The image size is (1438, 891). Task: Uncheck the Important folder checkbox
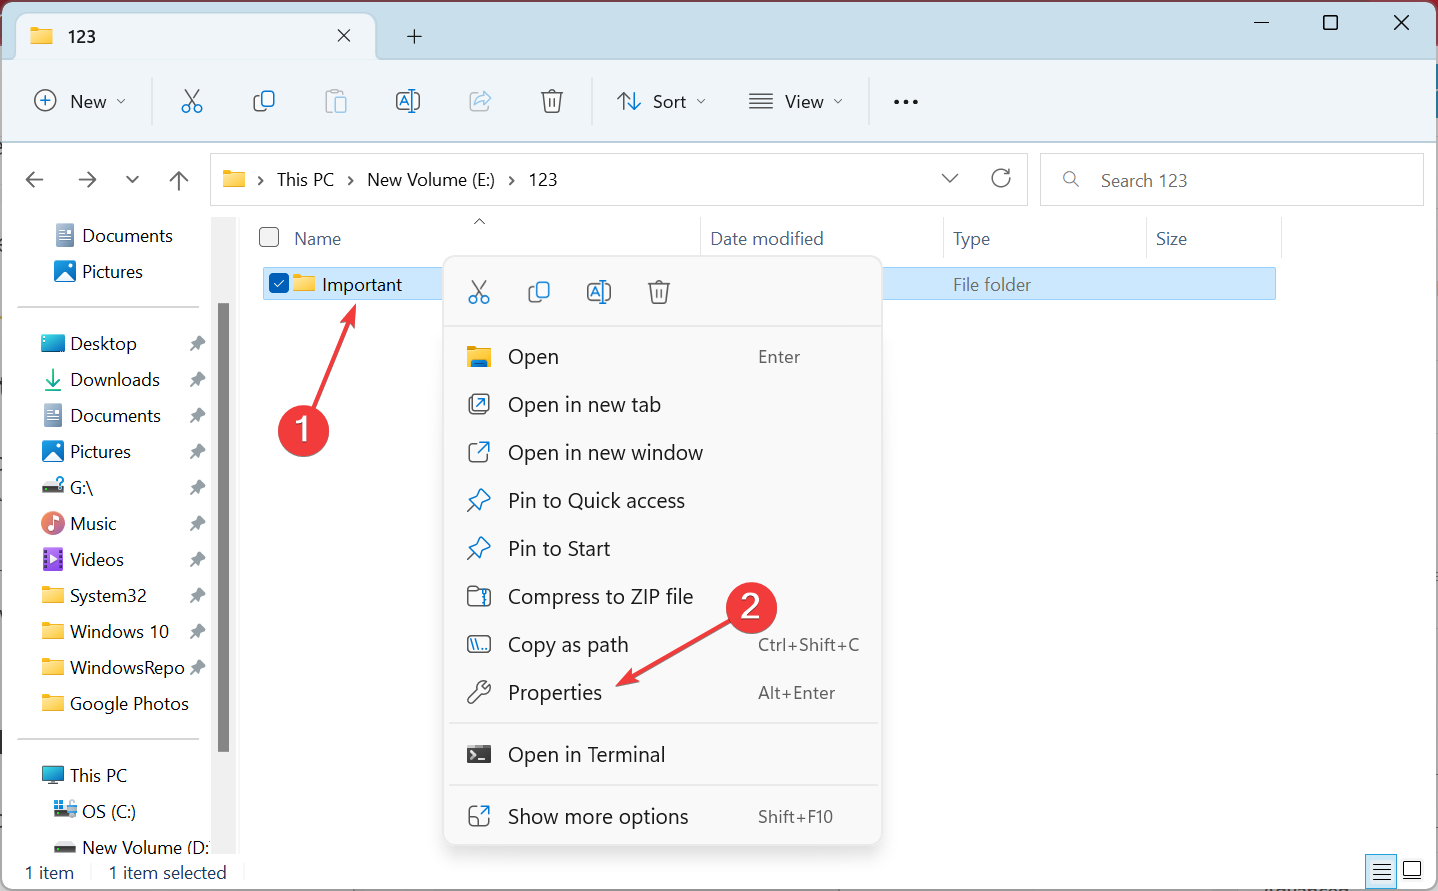(x=279, y=284)
